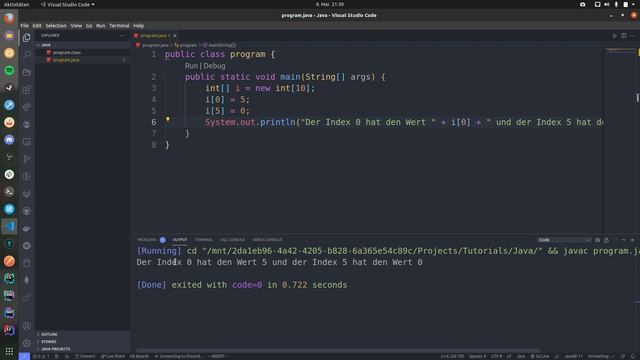The height and width of the screenshot is (360, 640).
Task: Click the Run CodeLens above main
Action: click(191, 66)
